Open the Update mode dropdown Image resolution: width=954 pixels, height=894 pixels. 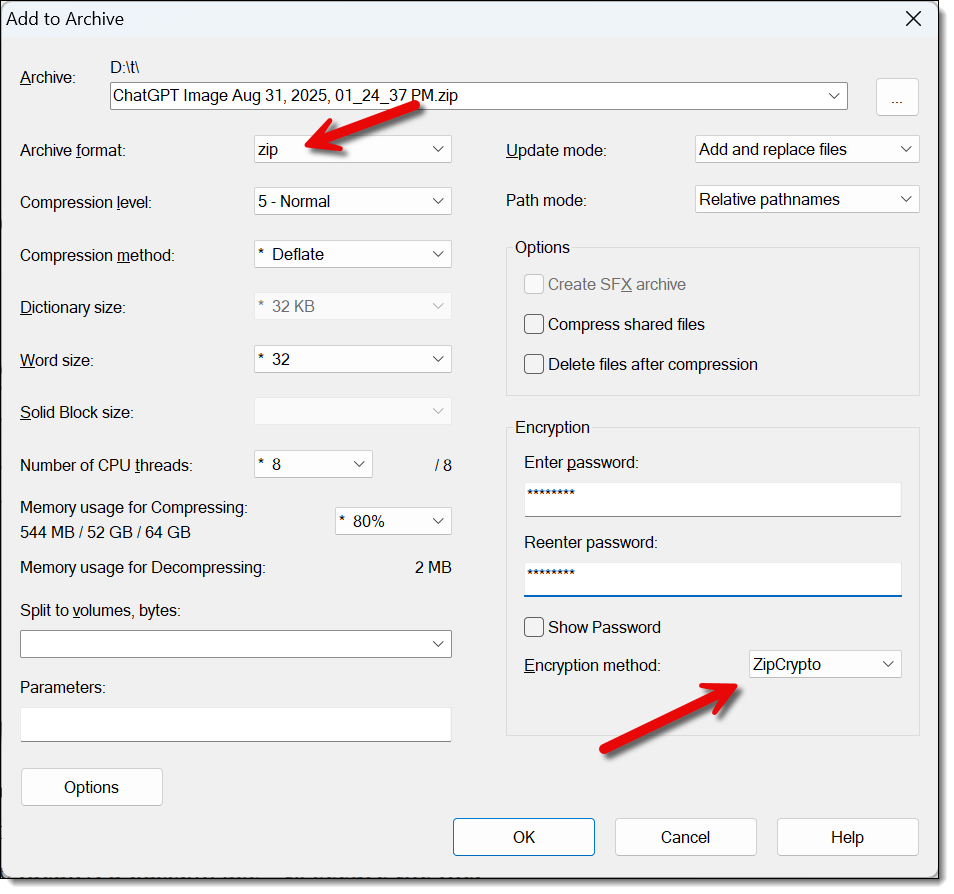point(806,149)
